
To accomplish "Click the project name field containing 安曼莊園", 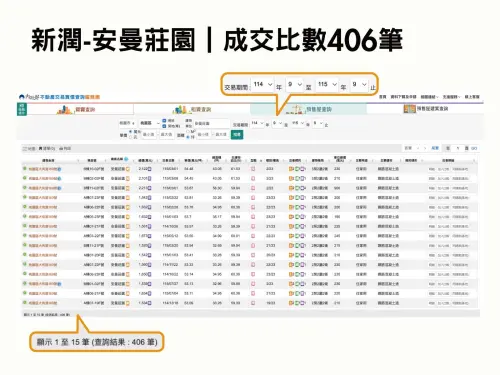I will pos(211,123).
